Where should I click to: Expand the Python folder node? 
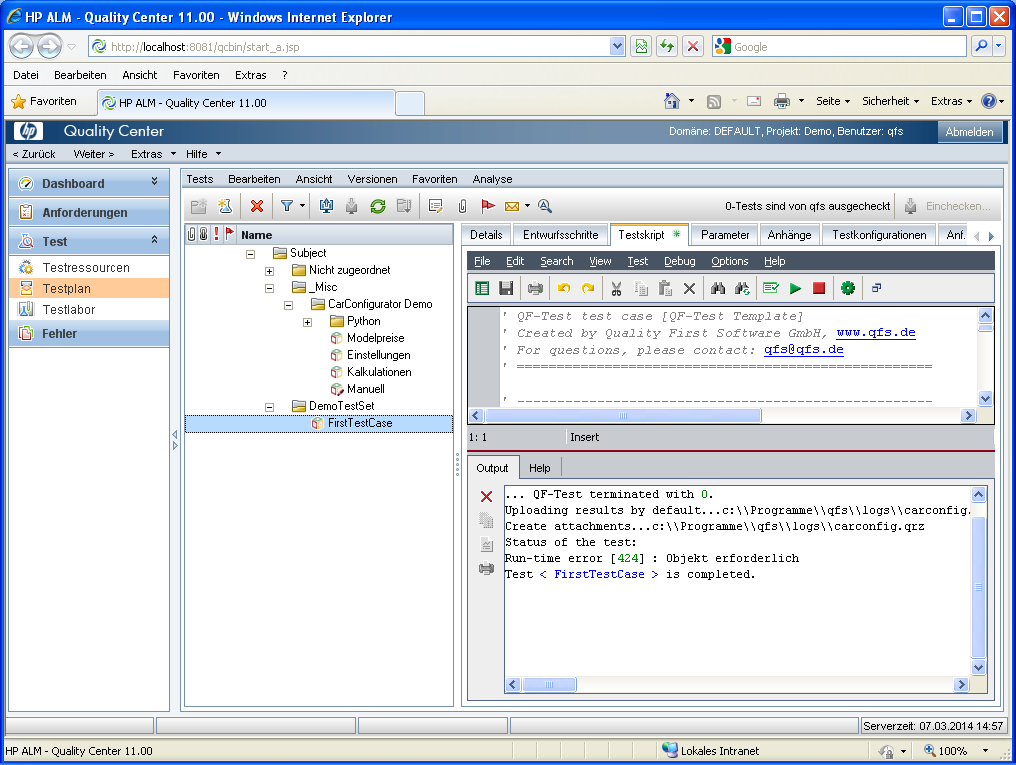click(x=308, y=322)
